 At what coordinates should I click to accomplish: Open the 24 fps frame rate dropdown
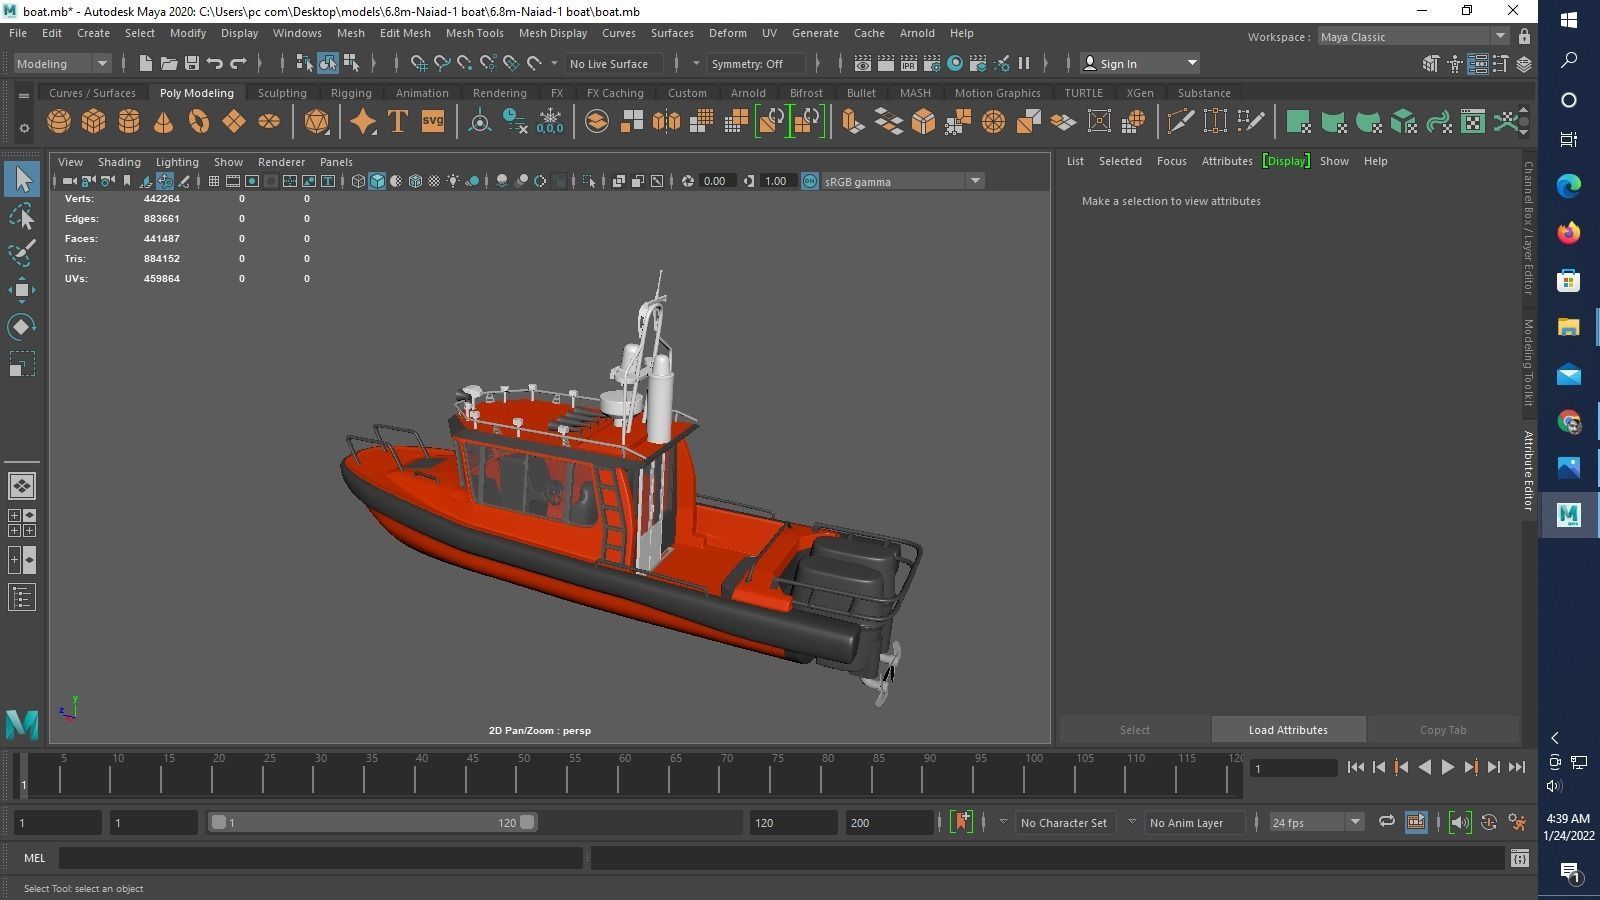1316,822
